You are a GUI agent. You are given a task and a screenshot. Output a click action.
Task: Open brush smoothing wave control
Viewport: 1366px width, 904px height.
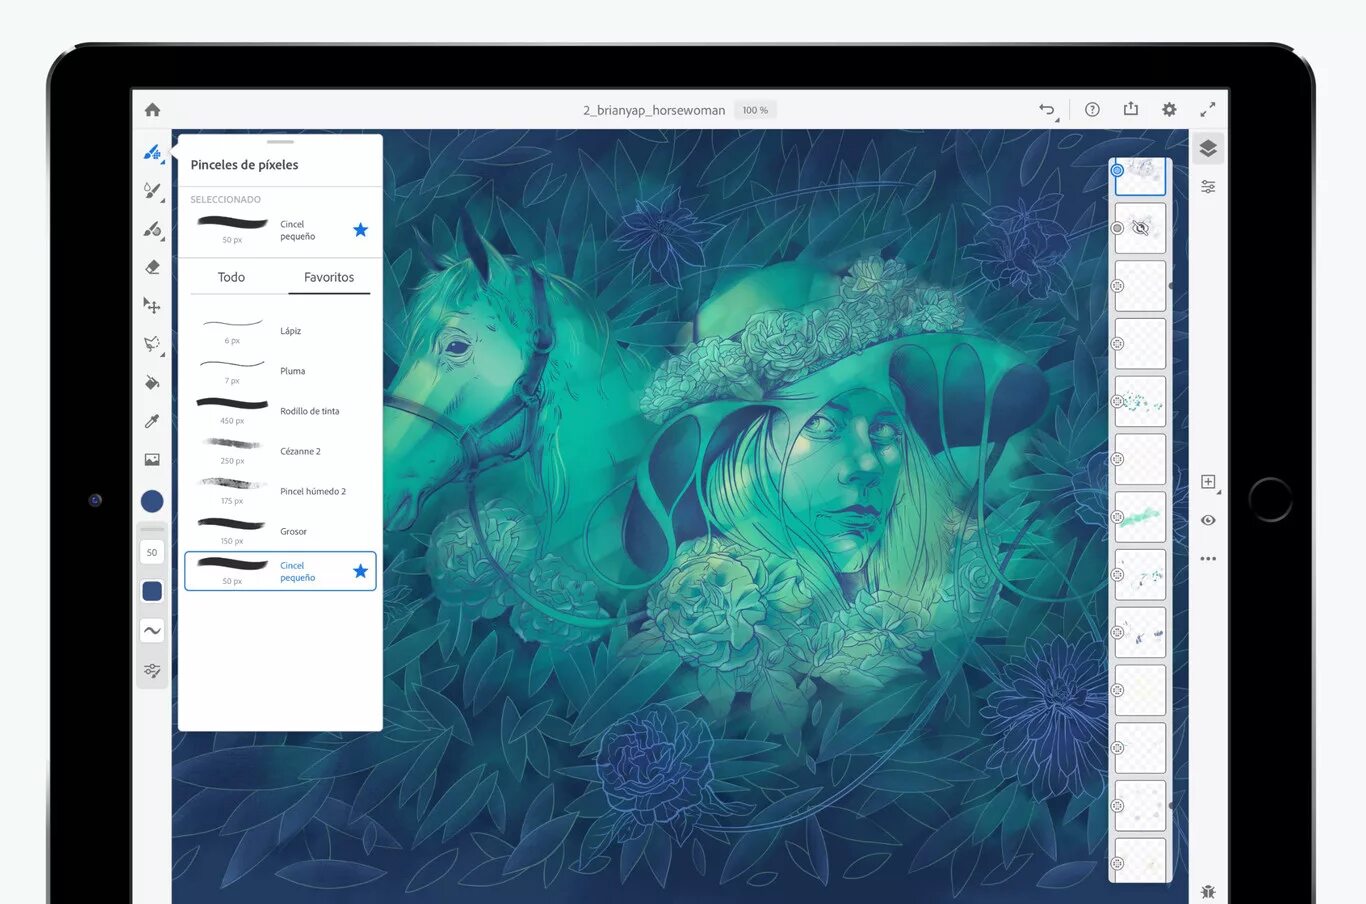pos(152,631)
